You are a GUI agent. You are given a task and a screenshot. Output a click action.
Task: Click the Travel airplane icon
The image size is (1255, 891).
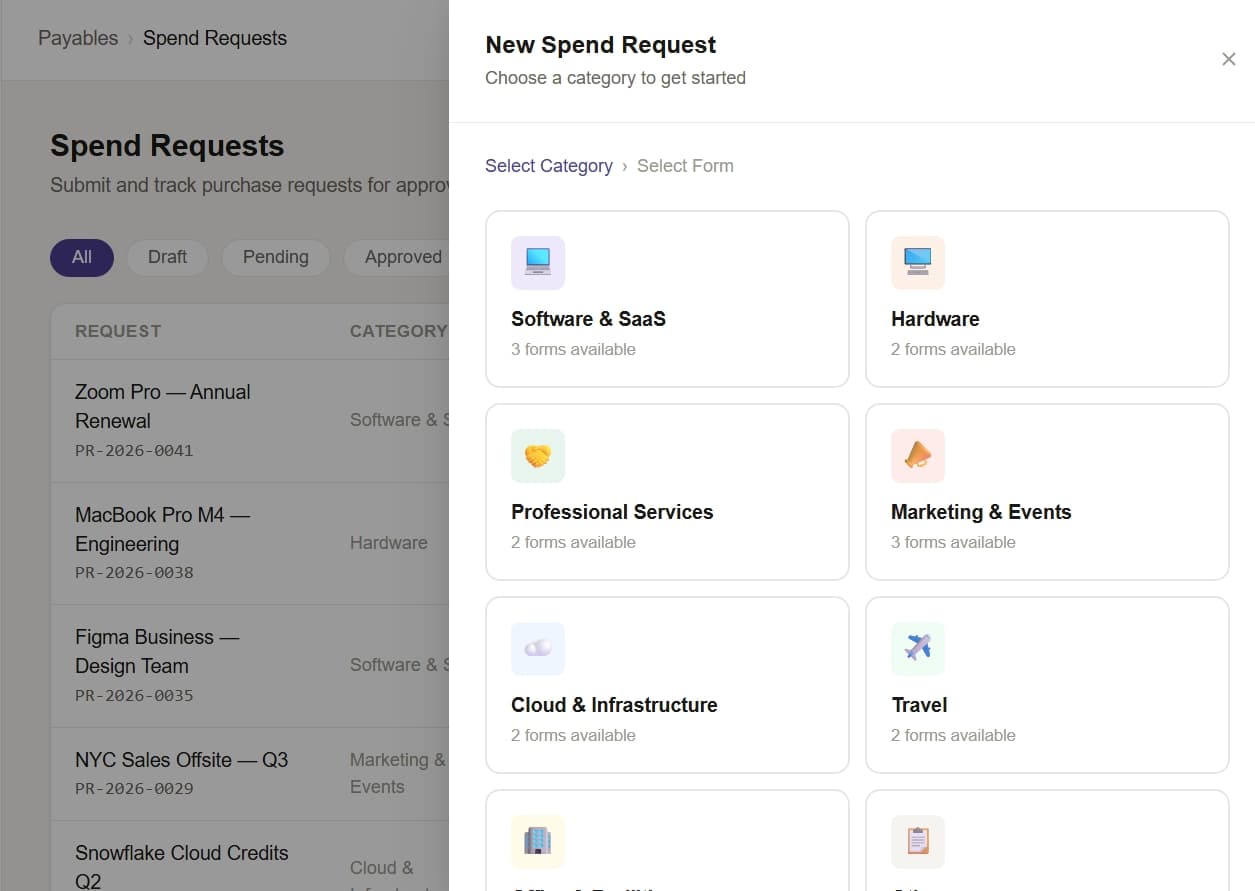tap(918, 649)
